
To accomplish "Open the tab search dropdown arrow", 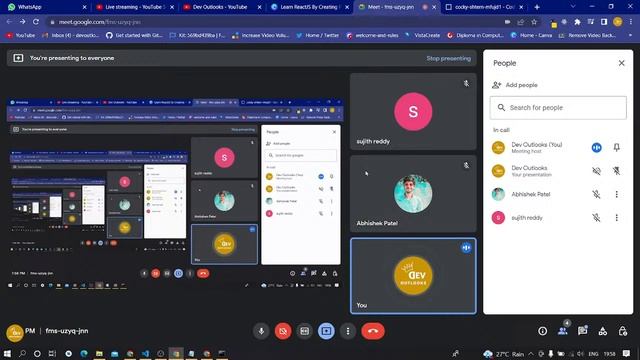I will coord(573,7).
